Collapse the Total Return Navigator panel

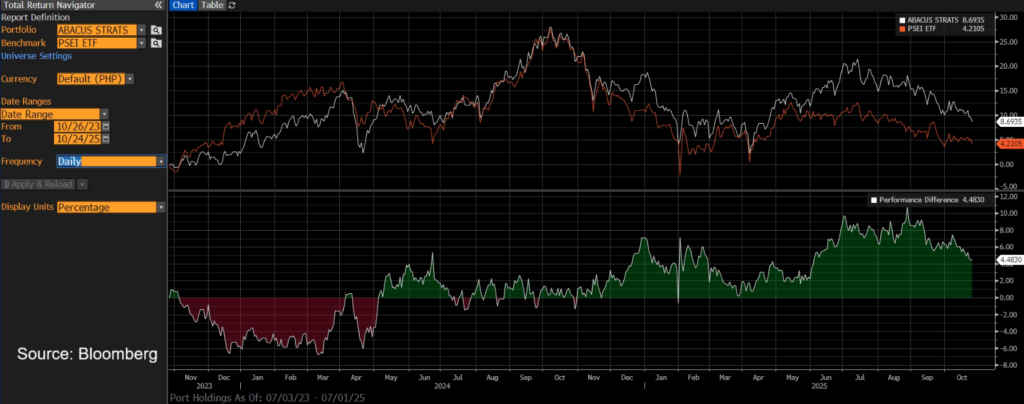[x=159, y=5]
